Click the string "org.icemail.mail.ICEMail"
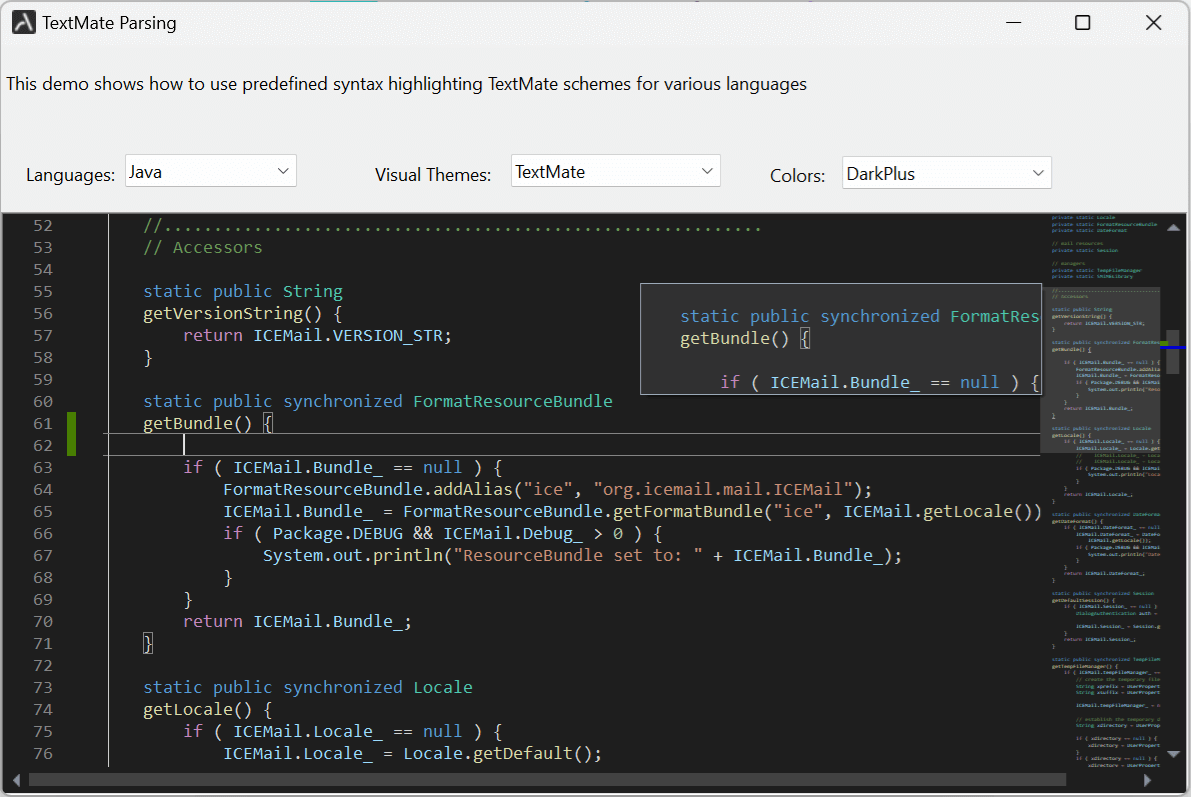Viewport: 1191px width, 797px height. 723,490
